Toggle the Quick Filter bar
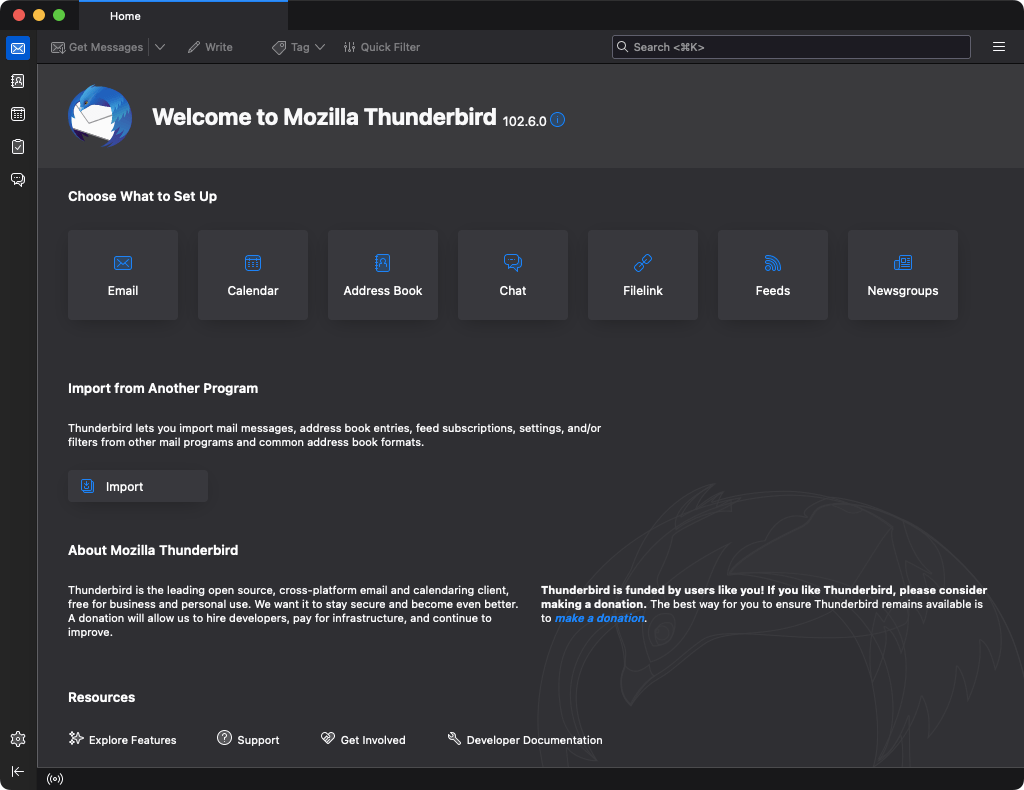The image size is (1024, 790). click(381, 47)
